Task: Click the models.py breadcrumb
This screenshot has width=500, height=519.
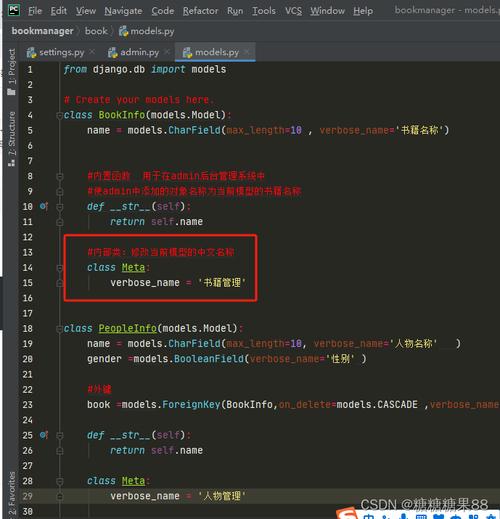Action: [x=152, y=31]
